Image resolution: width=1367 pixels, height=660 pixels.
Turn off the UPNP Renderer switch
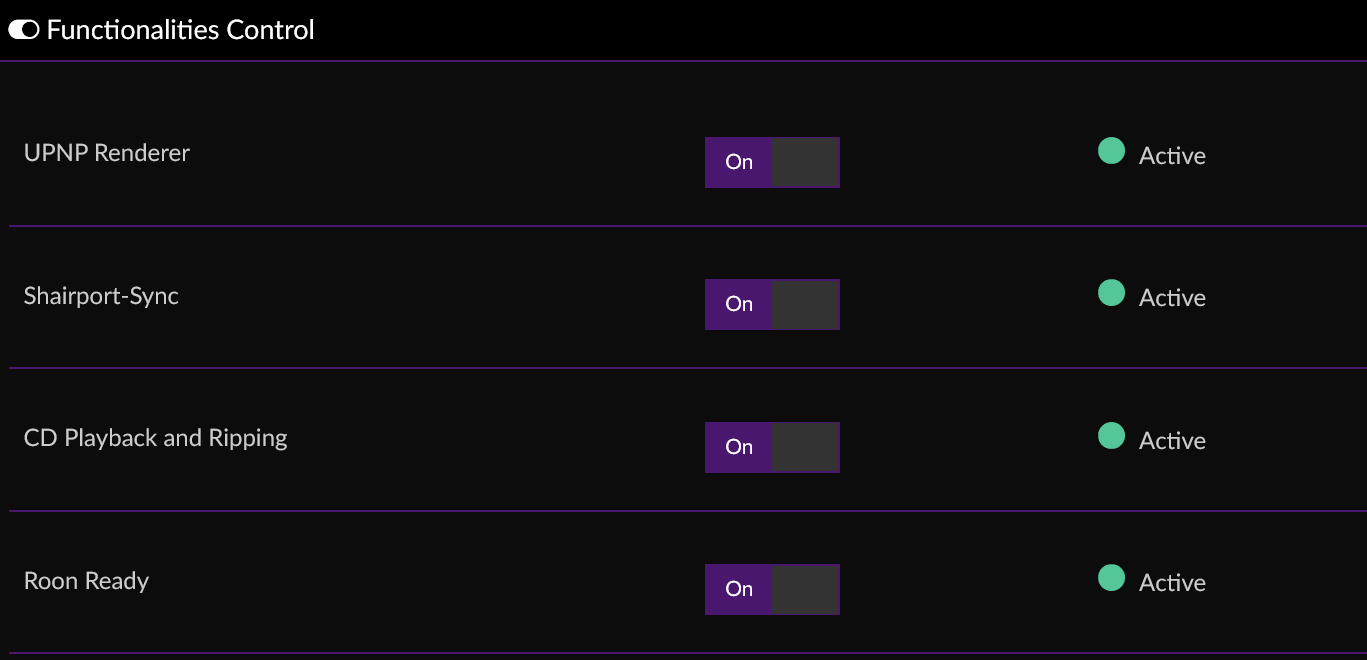(772, 162)
